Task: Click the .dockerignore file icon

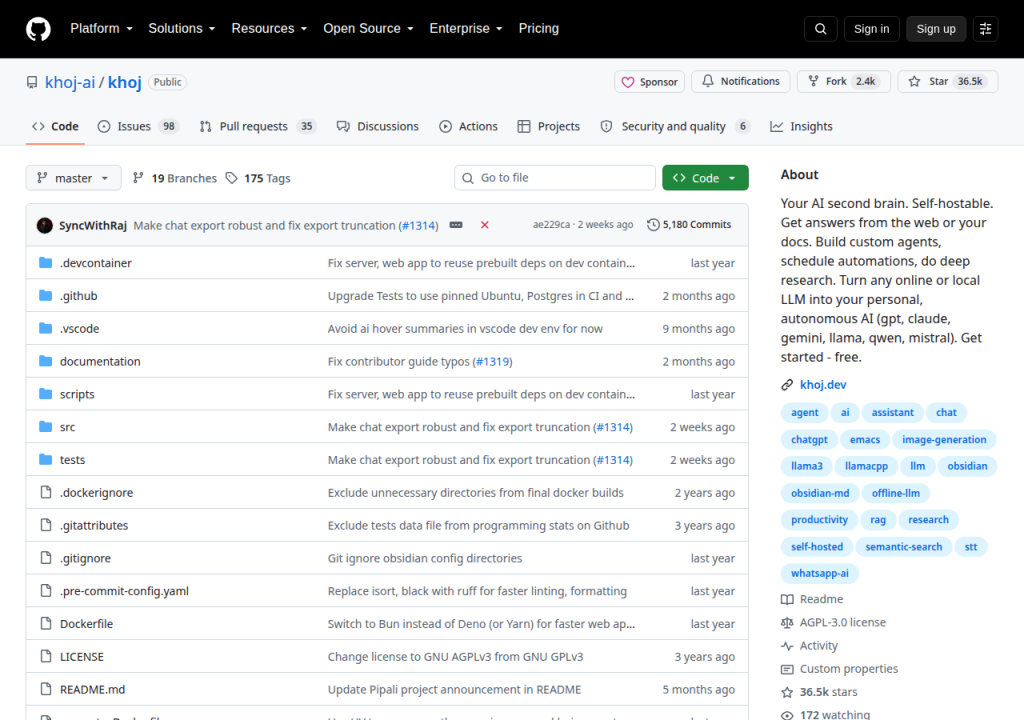Action: 46,492
